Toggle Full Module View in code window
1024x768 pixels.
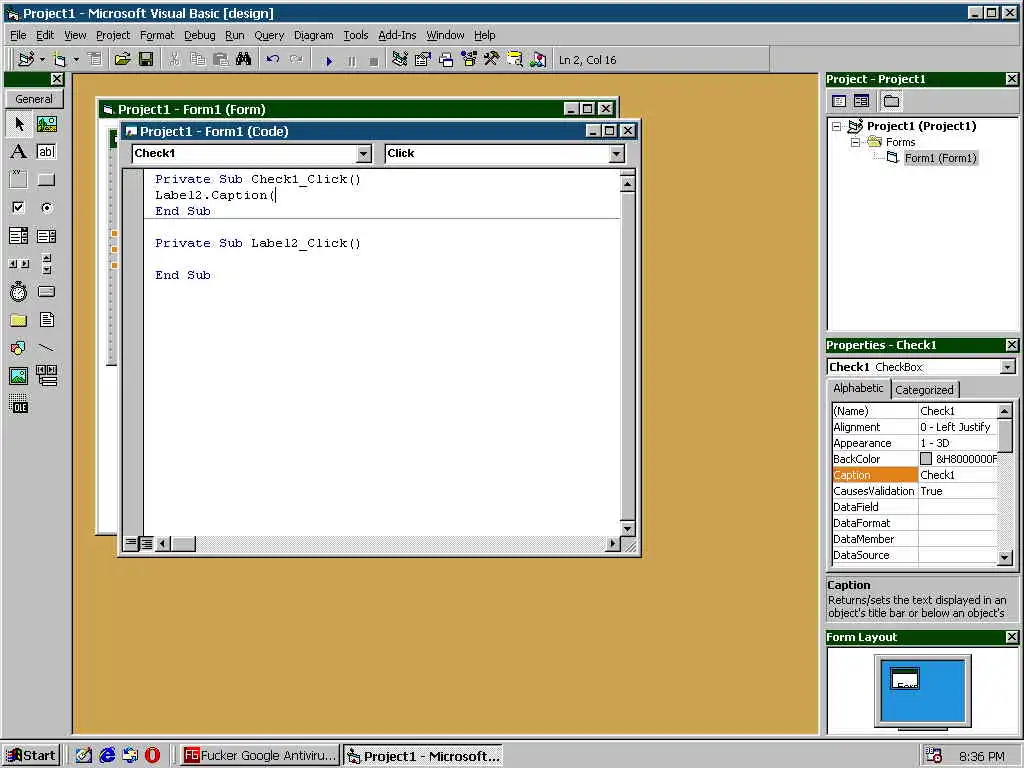pos(146,543)
